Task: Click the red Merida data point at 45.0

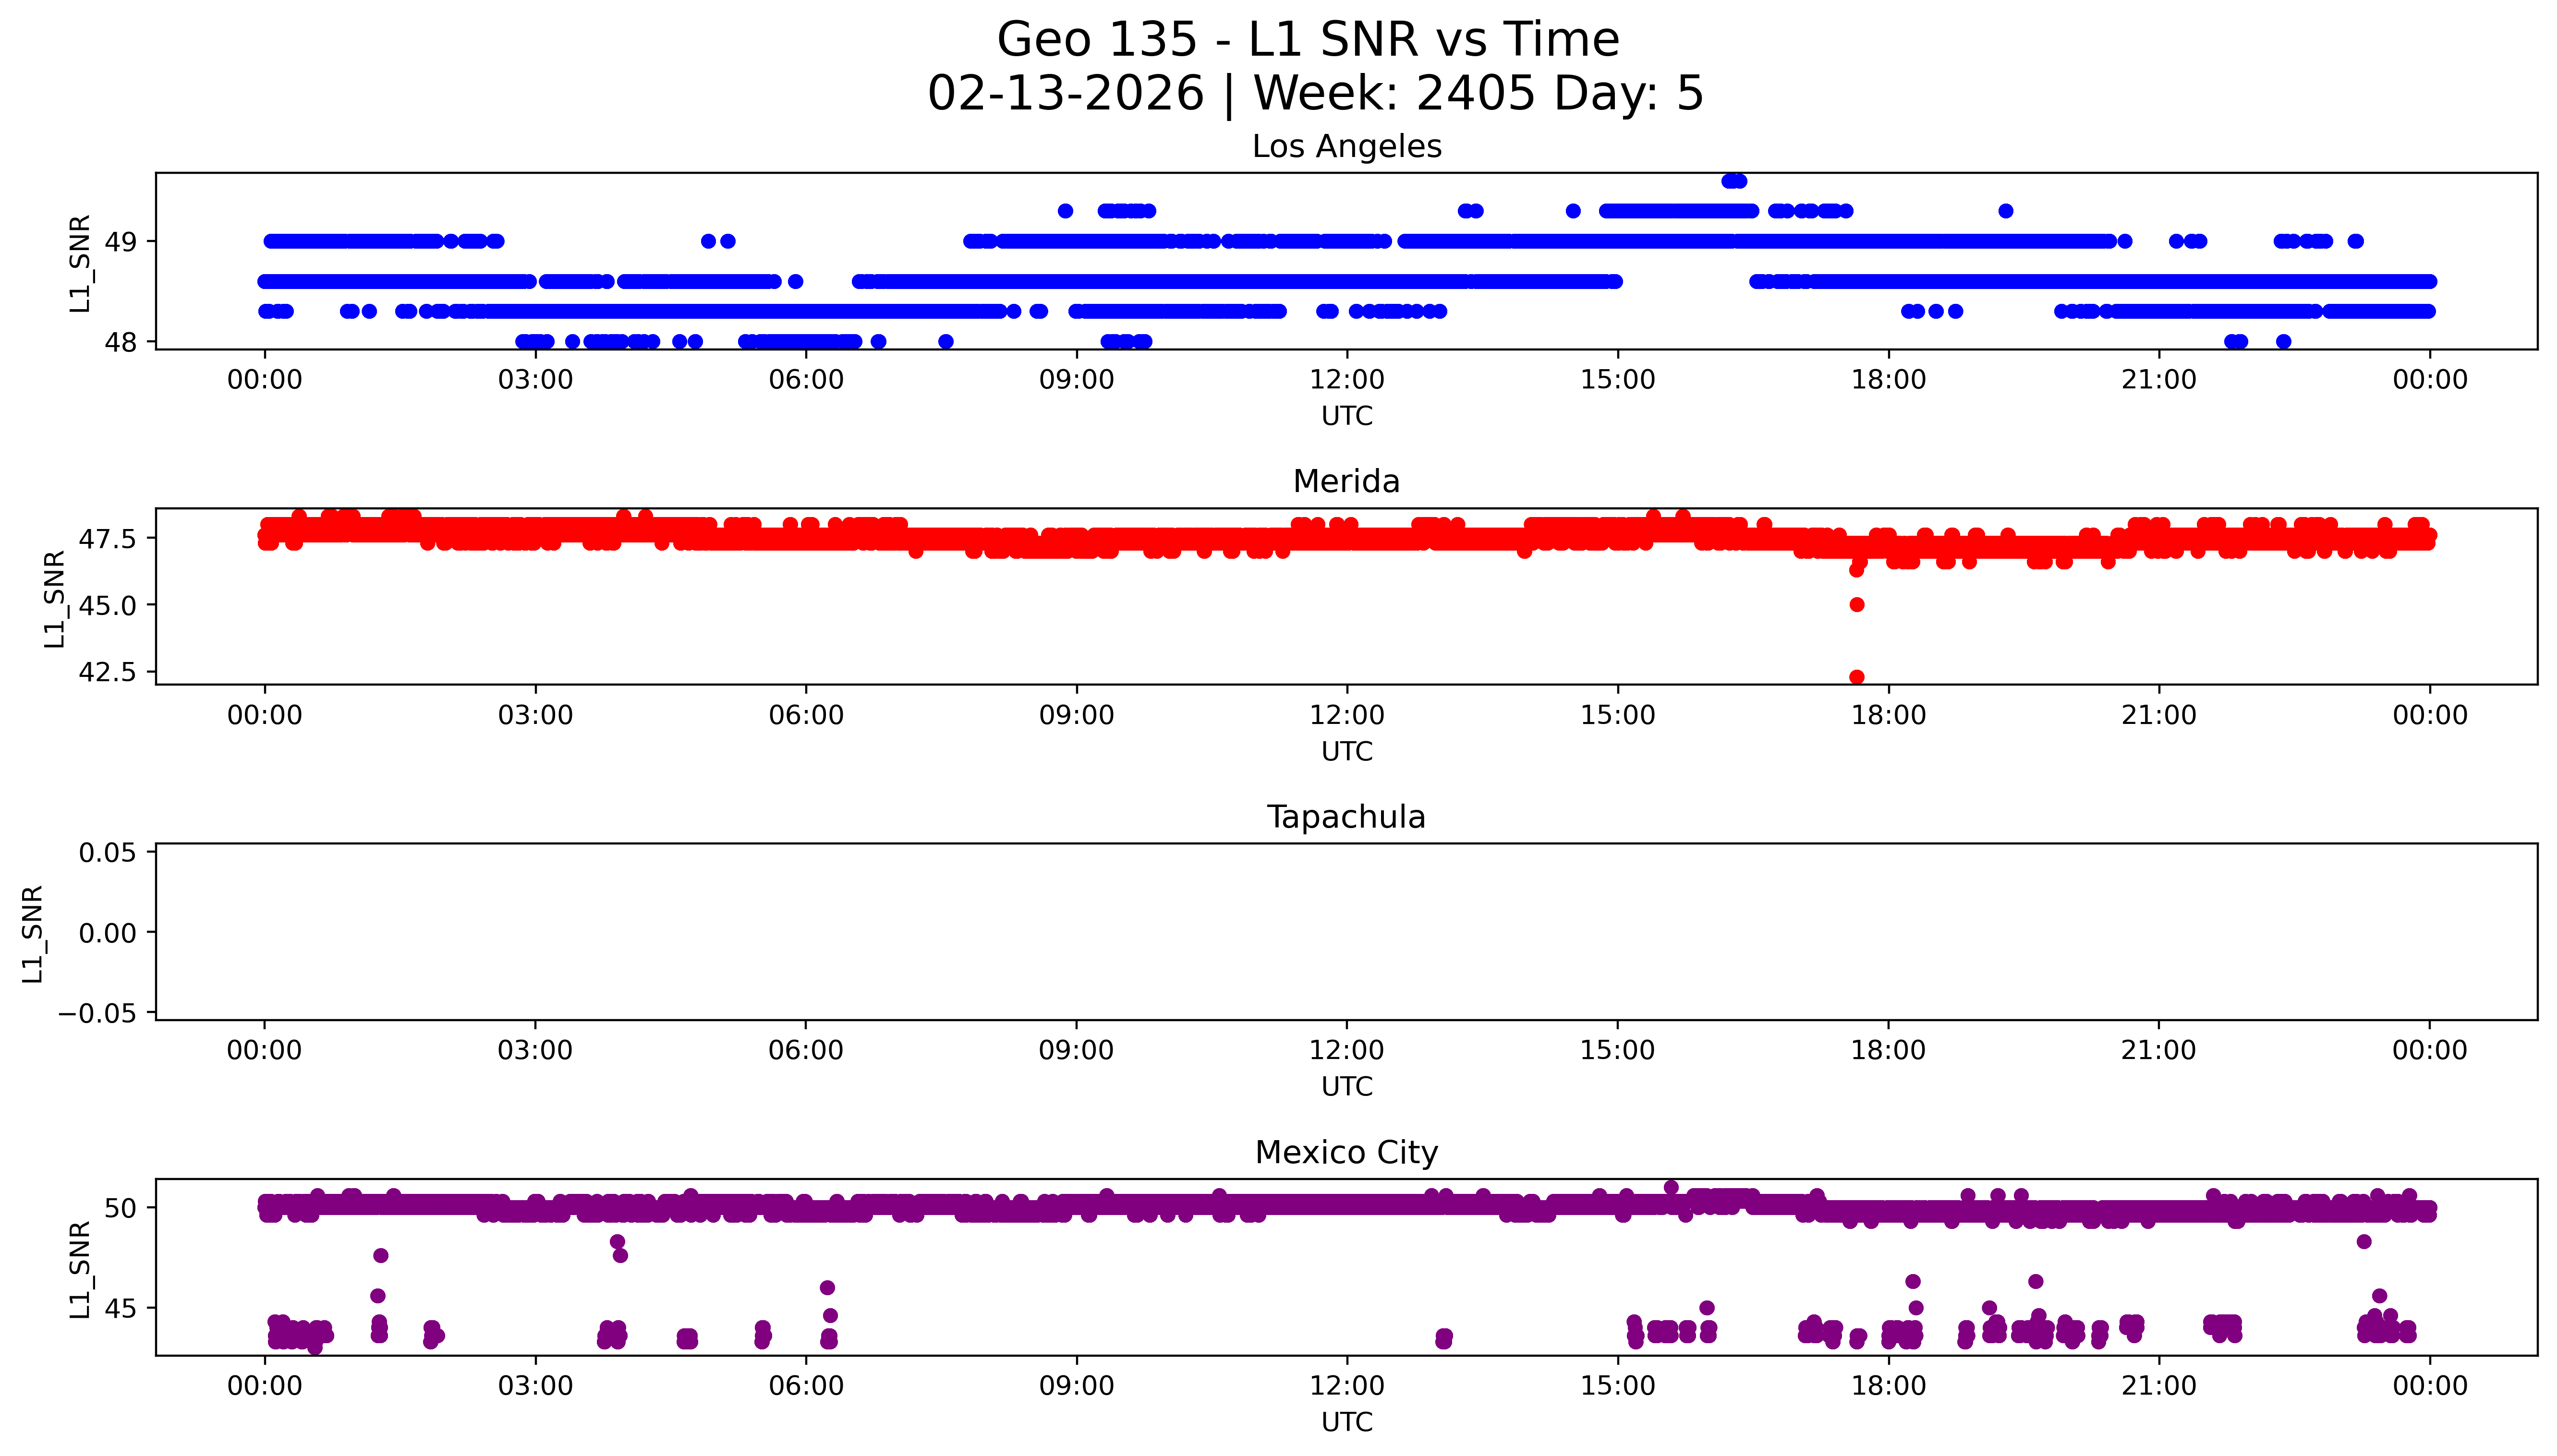Action: click(x=1856, y=604)
